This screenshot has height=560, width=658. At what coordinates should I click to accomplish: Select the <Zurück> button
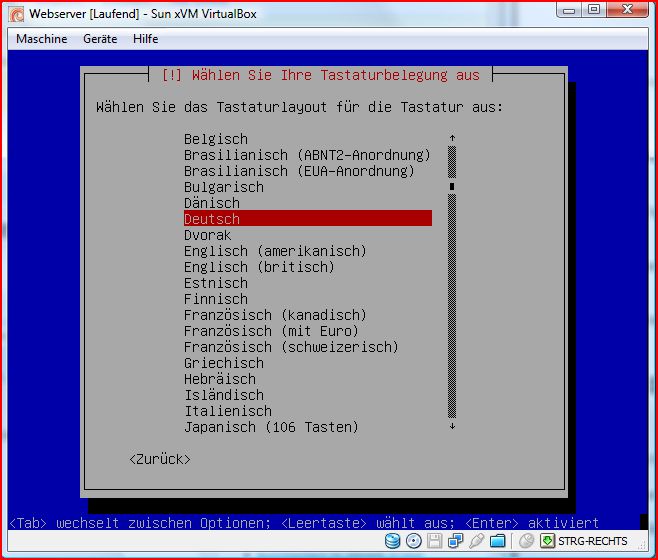pos(160,459)
